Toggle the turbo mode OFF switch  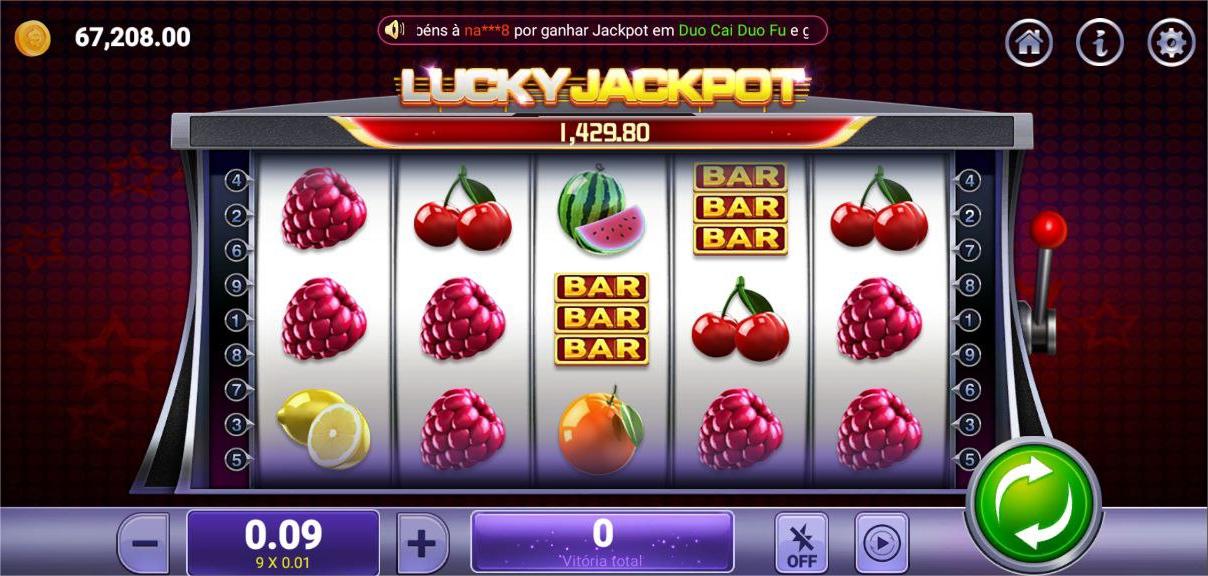[x=801, y=543]
